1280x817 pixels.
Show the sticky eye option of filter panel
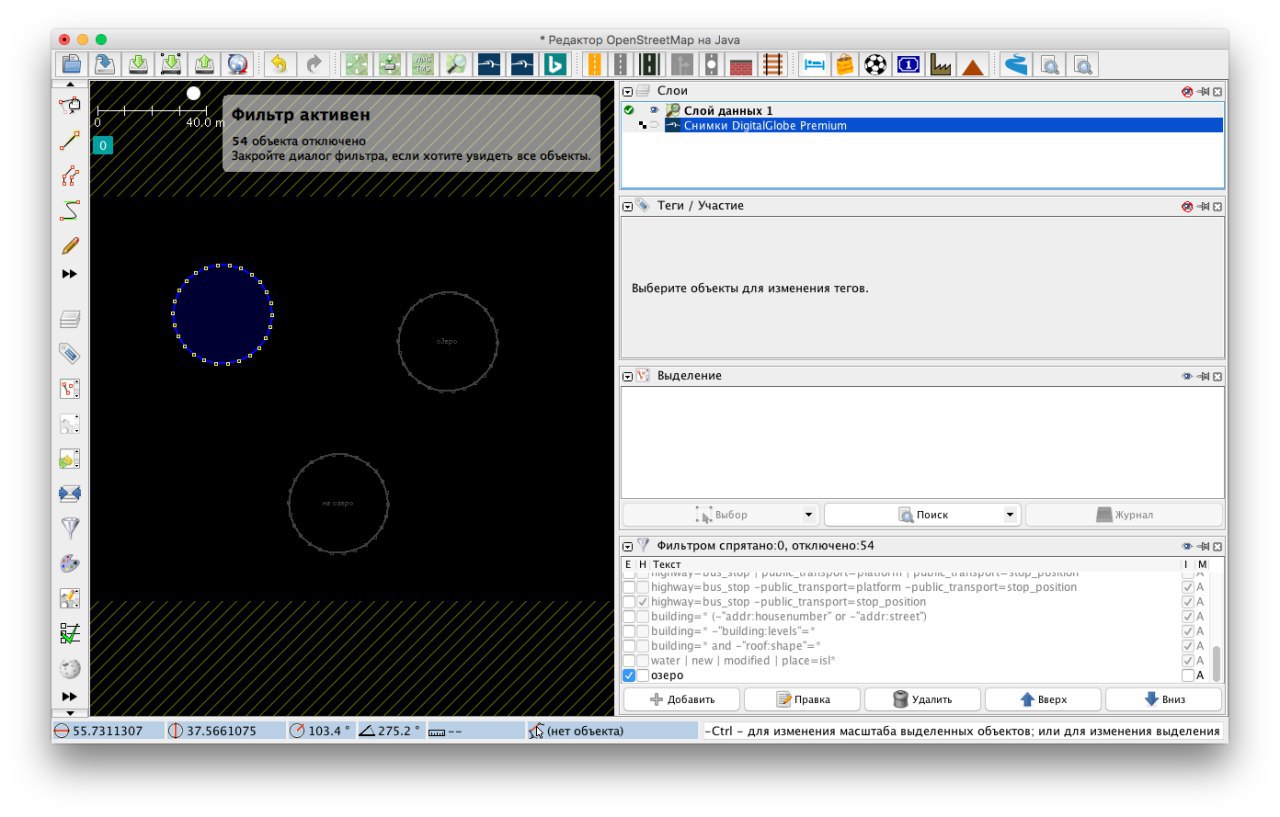1187,547
